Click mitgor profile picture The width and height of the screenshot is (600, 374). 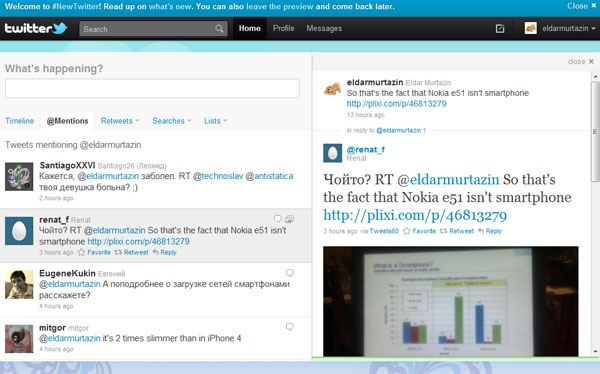19,339
